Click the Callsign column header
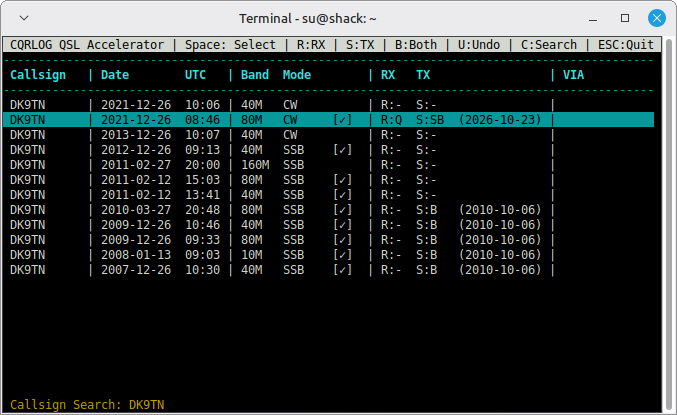The image size is (677, 415). click(x=38, y=75)
